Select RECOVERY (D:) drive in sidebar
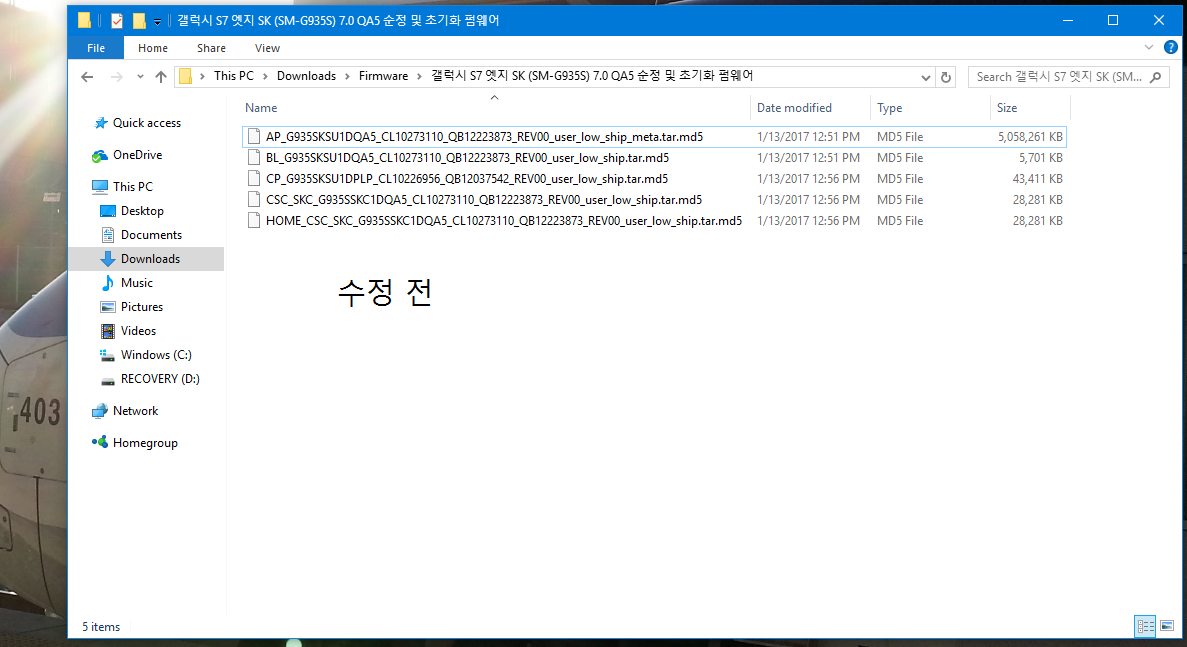 click(x=160, y=379)
